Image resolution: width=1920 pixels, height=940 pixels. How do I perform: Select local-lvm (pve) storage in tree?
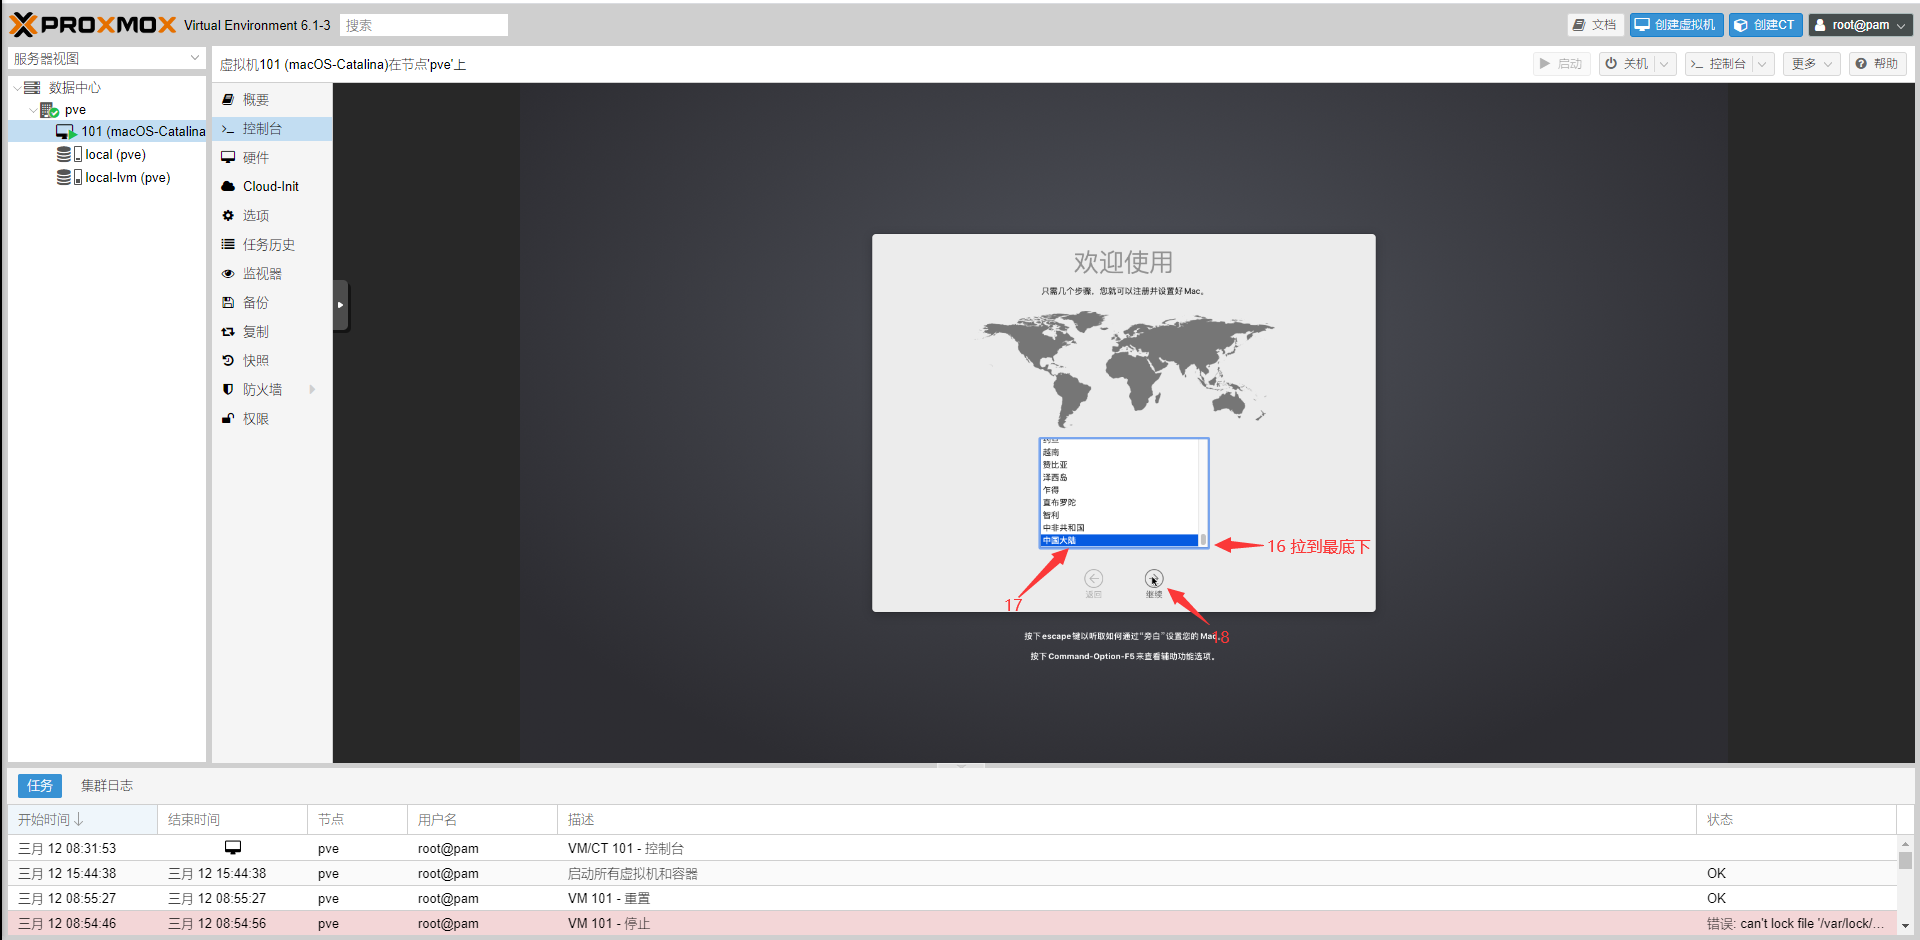(127, 178)
